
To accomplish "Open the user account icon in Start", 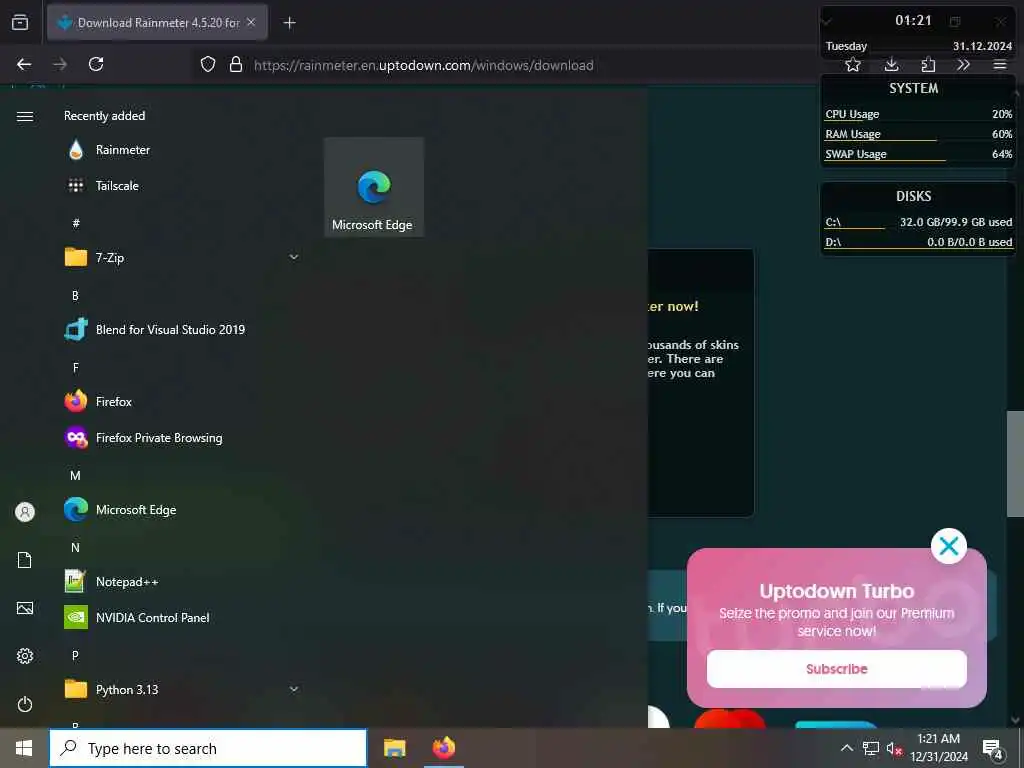I will tap(25, 512).
